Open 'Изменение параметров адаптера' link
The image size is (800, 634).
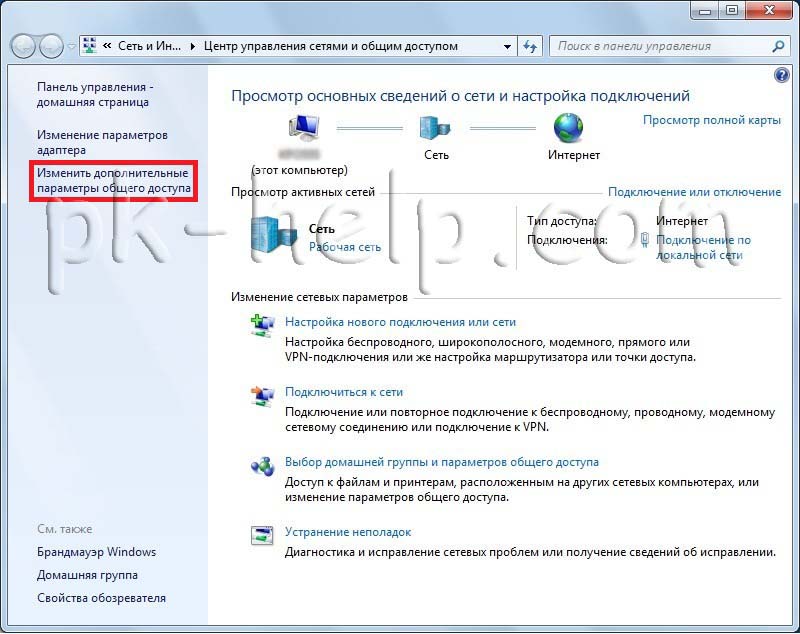pos(102,142)
